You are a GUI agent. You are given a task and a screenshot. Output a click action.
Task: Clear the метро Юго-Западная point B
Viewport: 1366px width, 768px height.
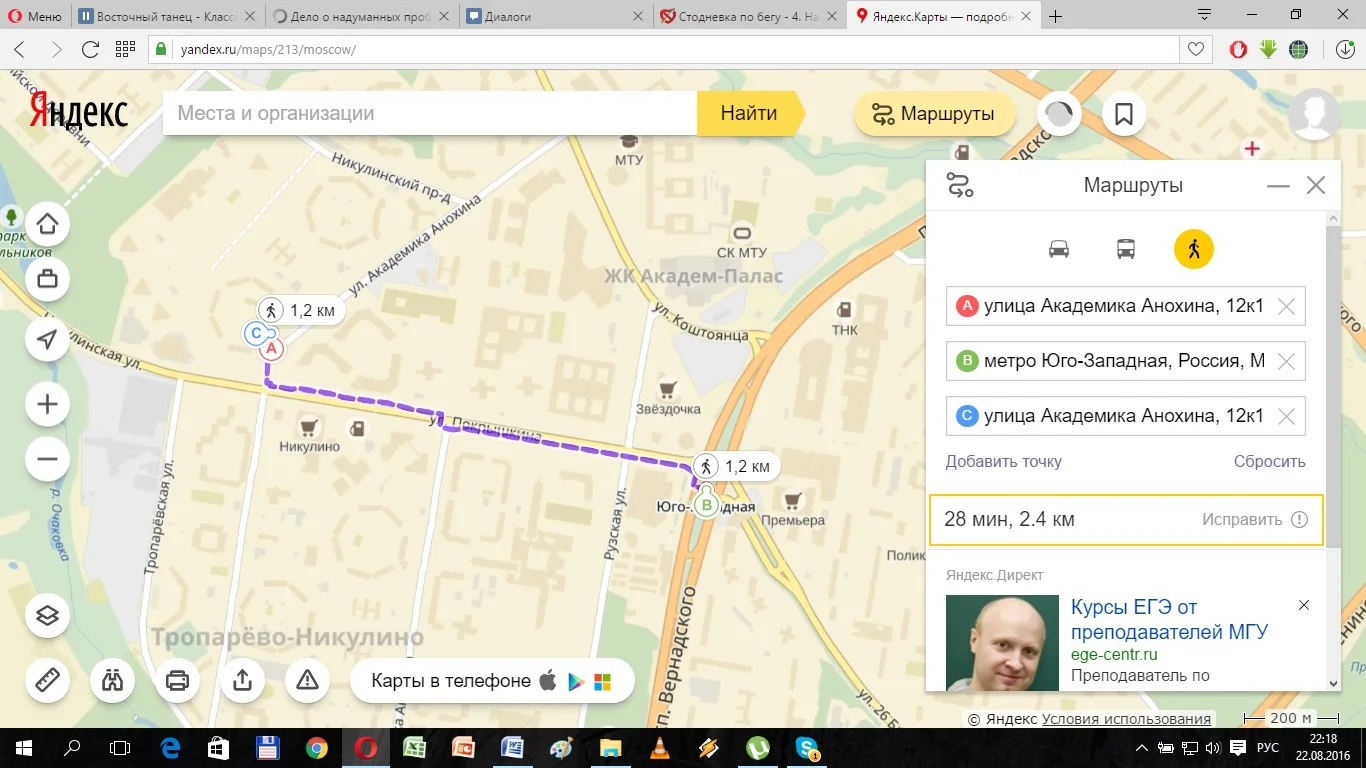coord(1287,362)
